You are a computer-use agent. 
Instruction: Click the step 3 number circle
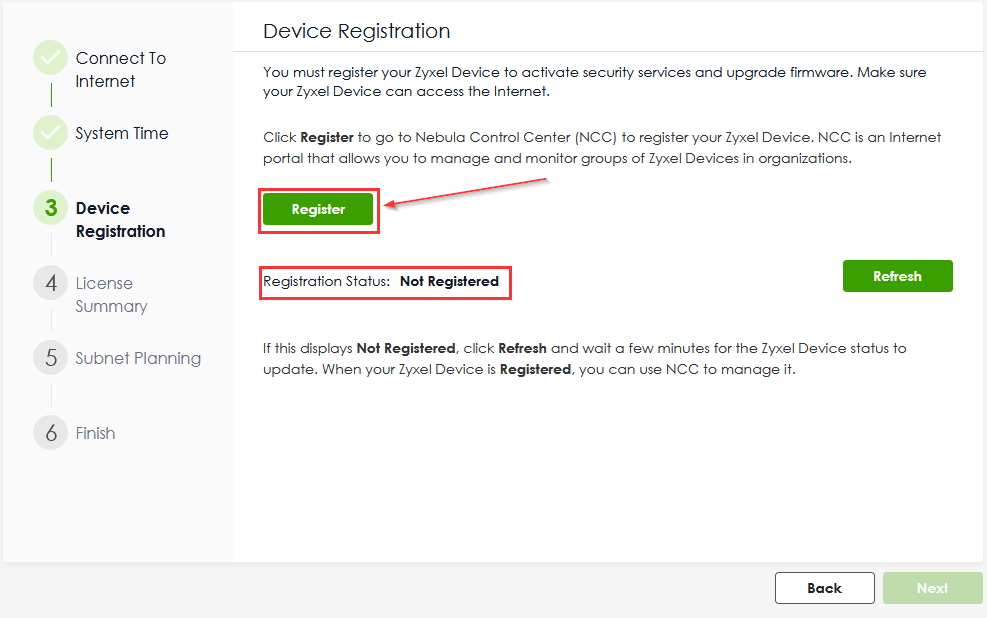click(50, 208)
